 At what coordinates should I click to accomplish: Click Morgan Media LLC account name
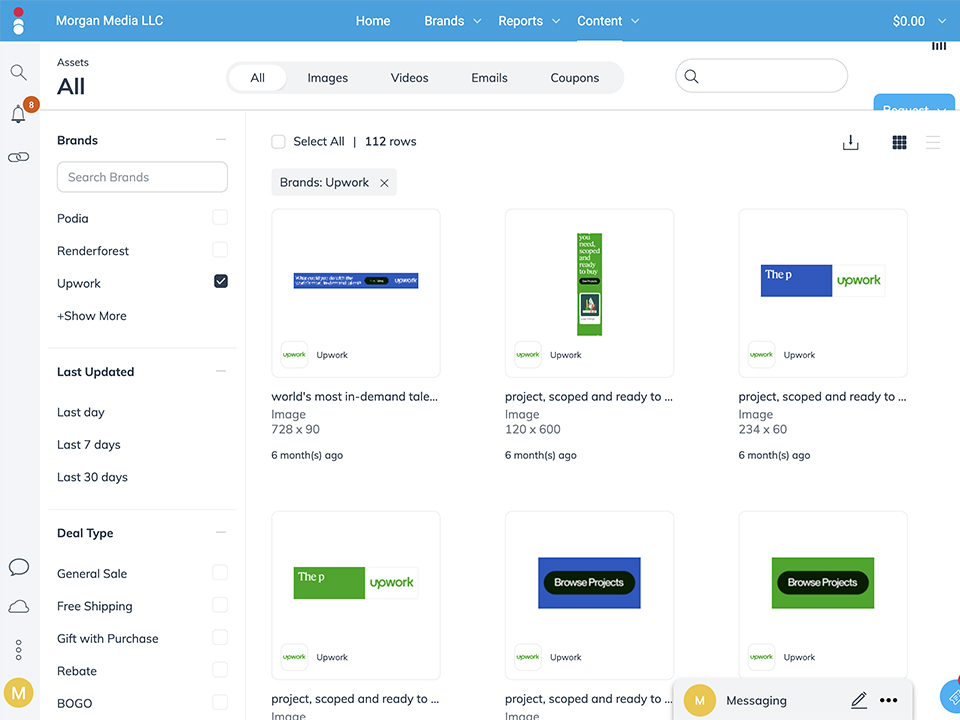pos(110,21)
